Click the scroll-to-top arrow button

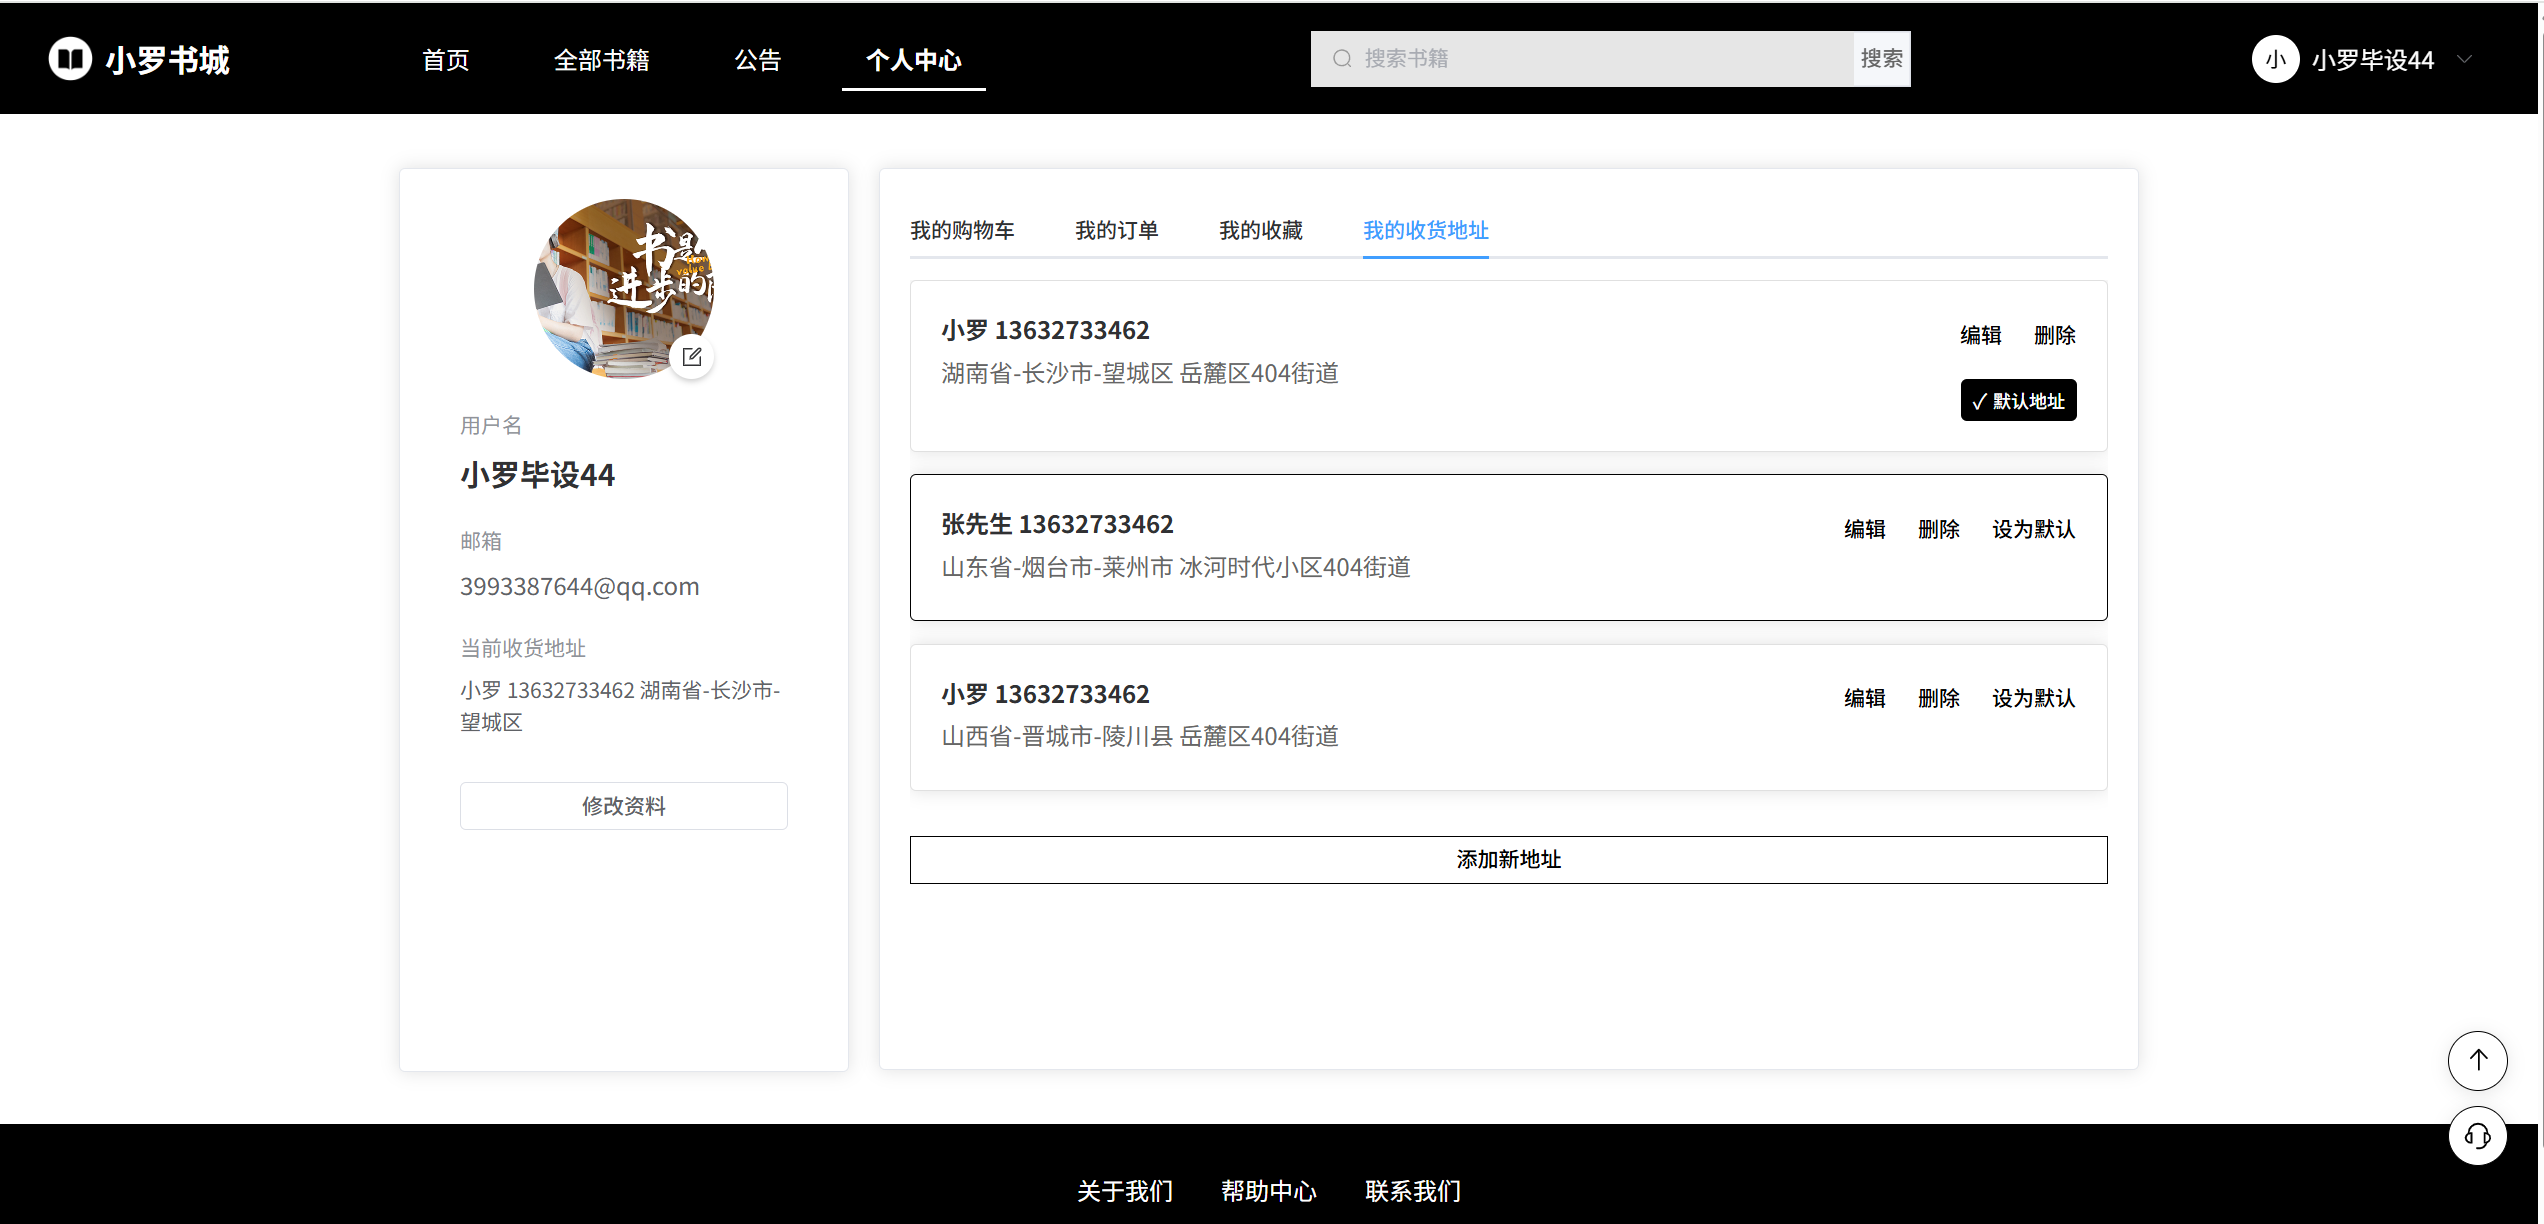[x=2477, y=1060]
